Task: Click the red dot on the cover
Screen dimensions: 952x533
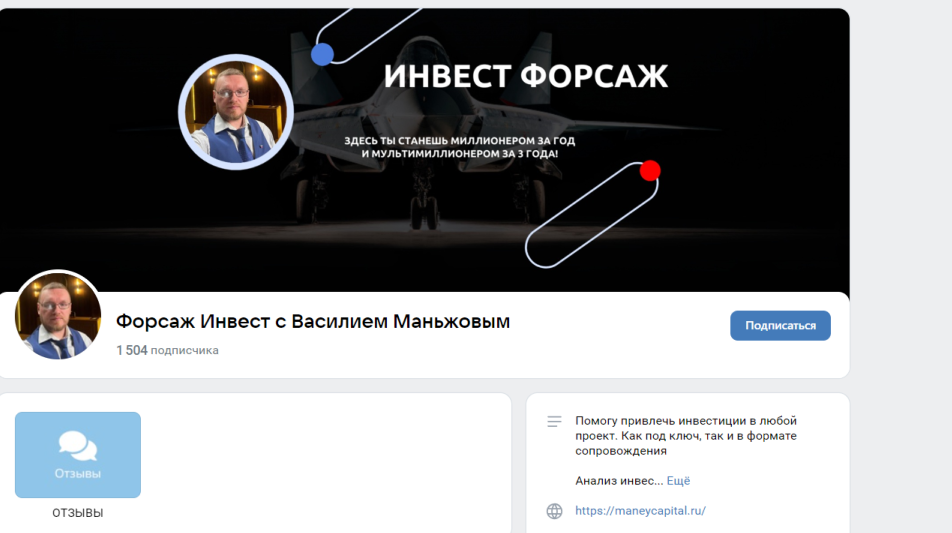Action: click(650, 171)
